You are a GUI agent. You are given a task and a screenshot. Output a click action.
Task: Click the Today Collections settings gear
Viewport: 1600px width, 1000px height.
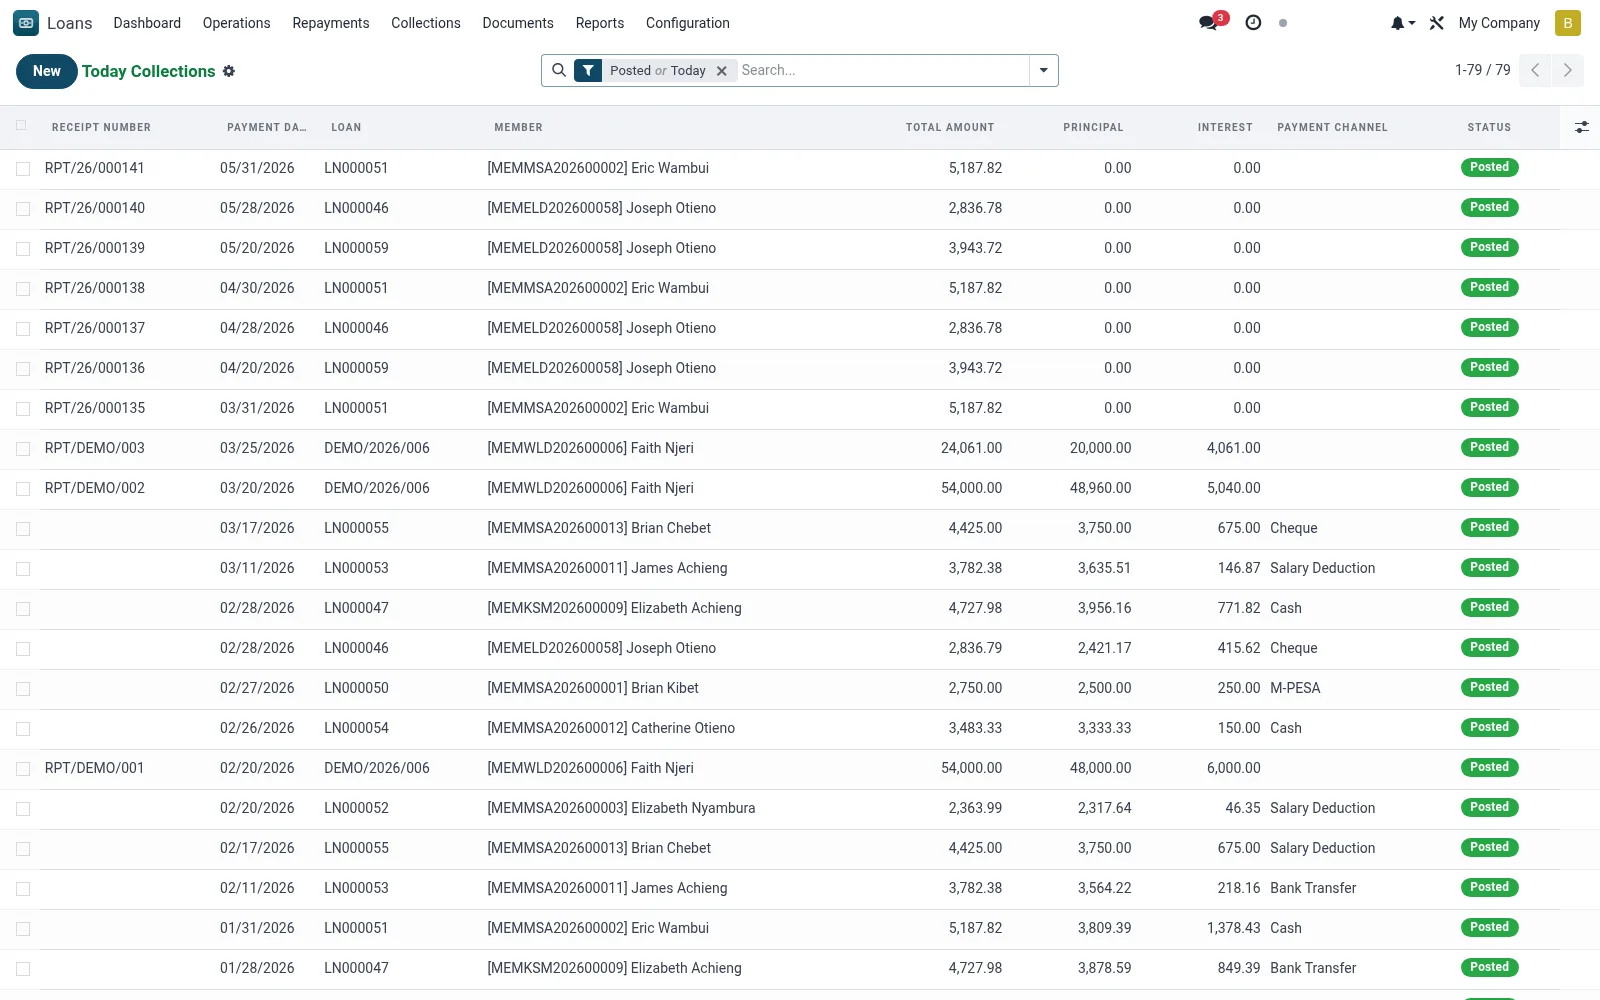229,71
